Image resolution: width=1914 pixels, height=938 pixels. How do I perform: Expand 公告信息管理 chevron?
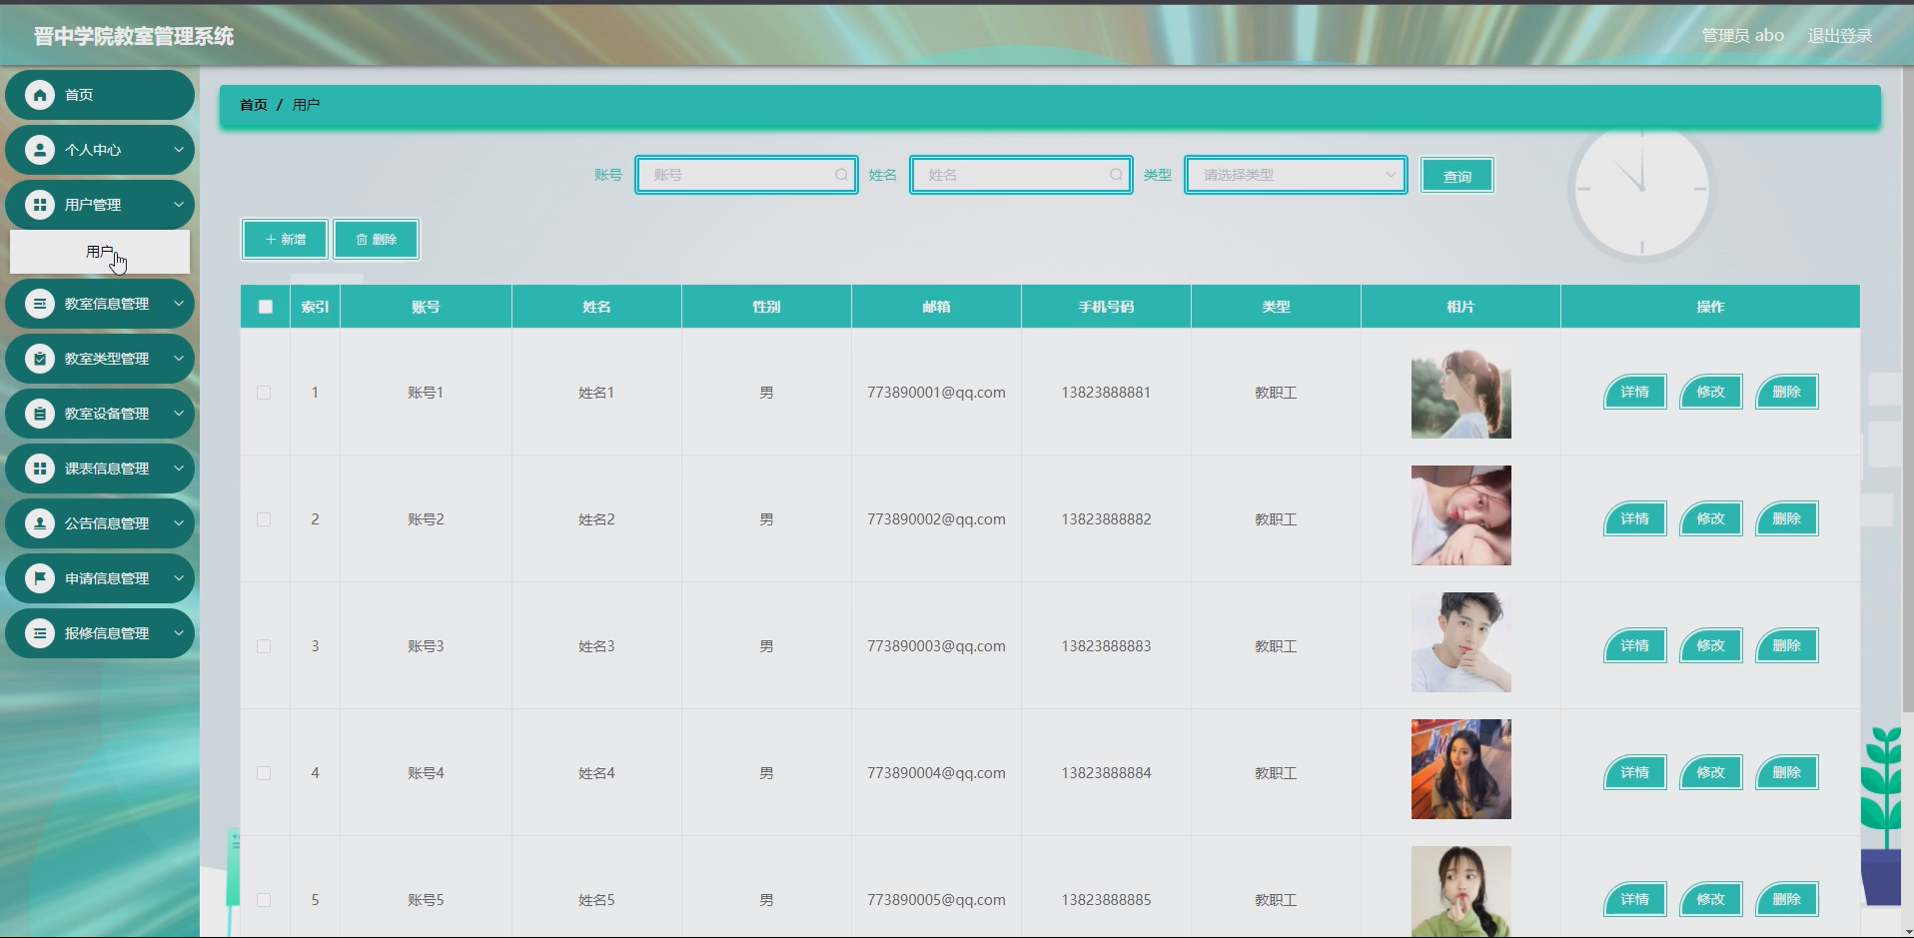(x=179, y=524)
